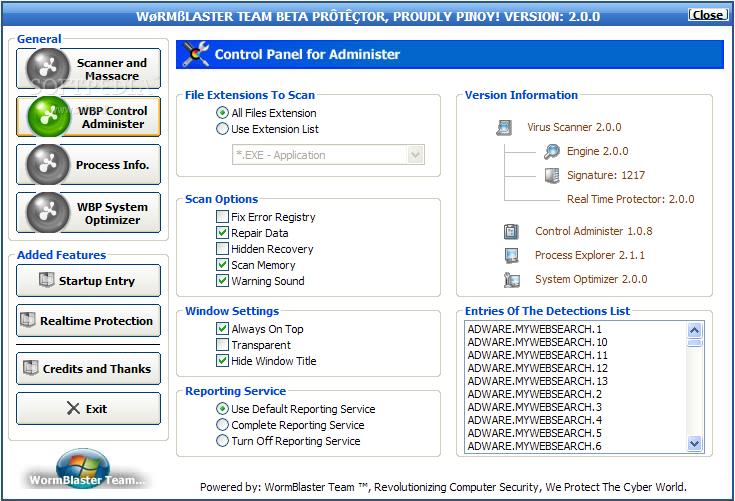Click Virus Scanner 2.0.0 label
735x501 pixels.
[574, 127]
